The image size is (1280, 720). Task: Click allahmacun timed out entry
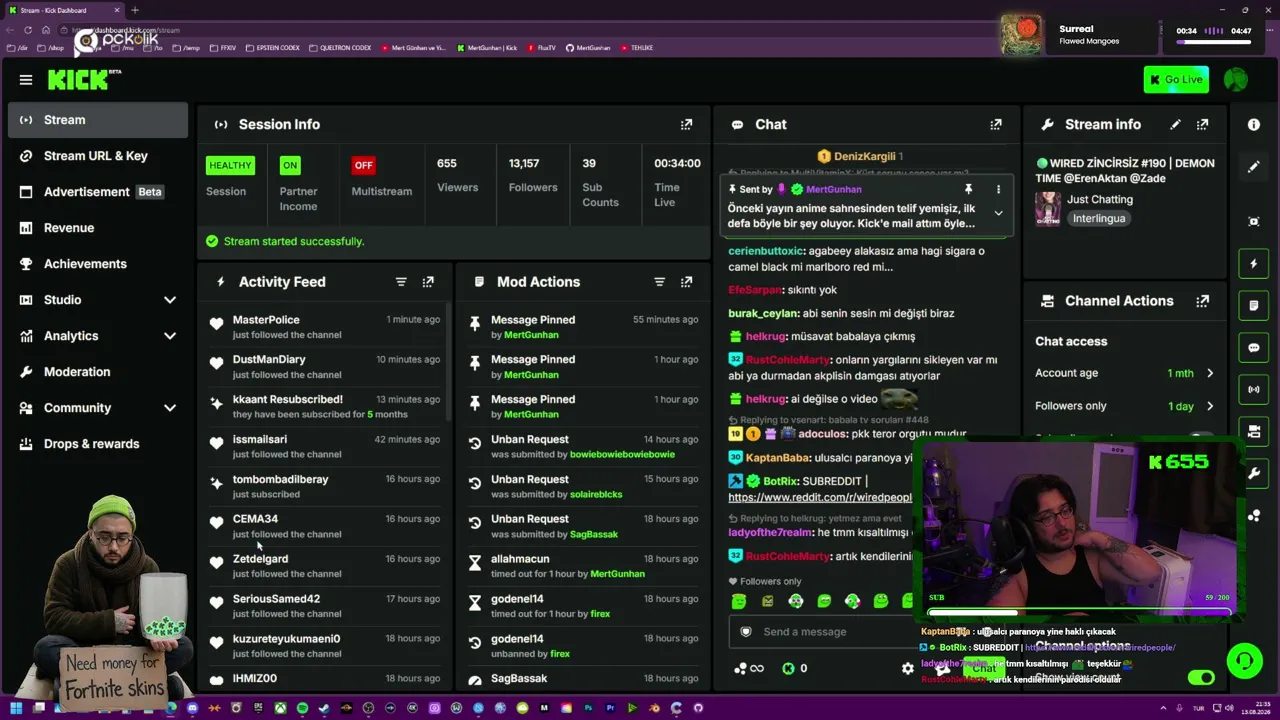coord(582,566)
